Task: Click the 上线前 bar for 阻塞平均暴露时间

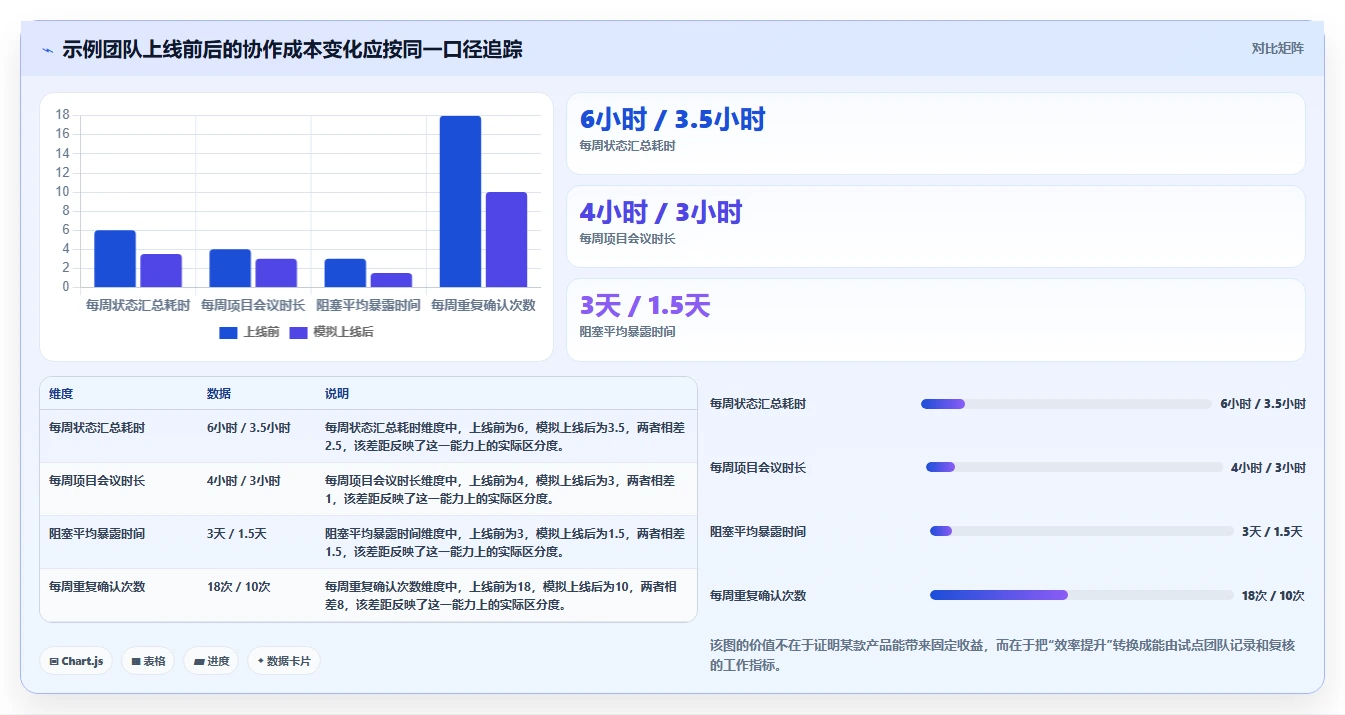Action: pos(345,273)
